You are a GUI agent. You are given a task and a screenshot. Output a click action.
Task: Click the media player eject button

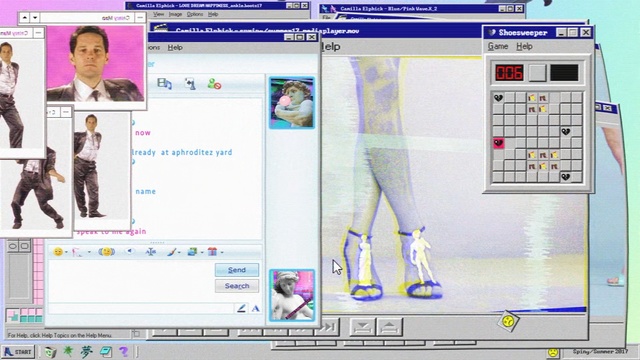(390, 327)
